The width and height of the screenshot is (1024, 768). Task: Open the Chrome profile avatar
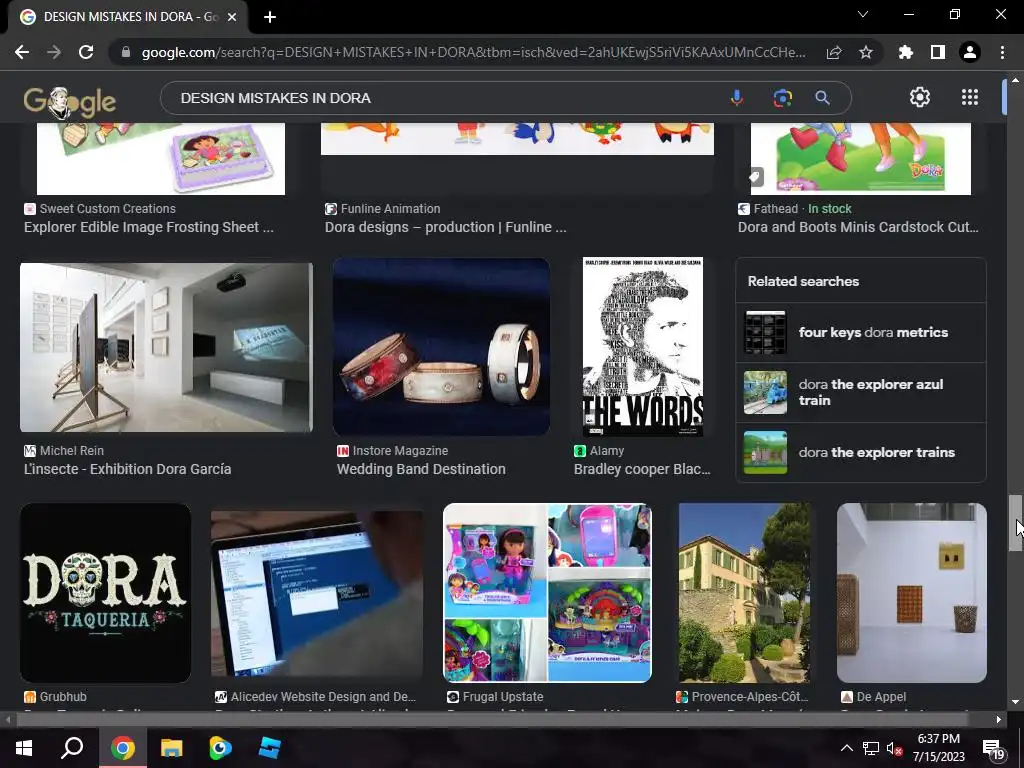point(969,52)
